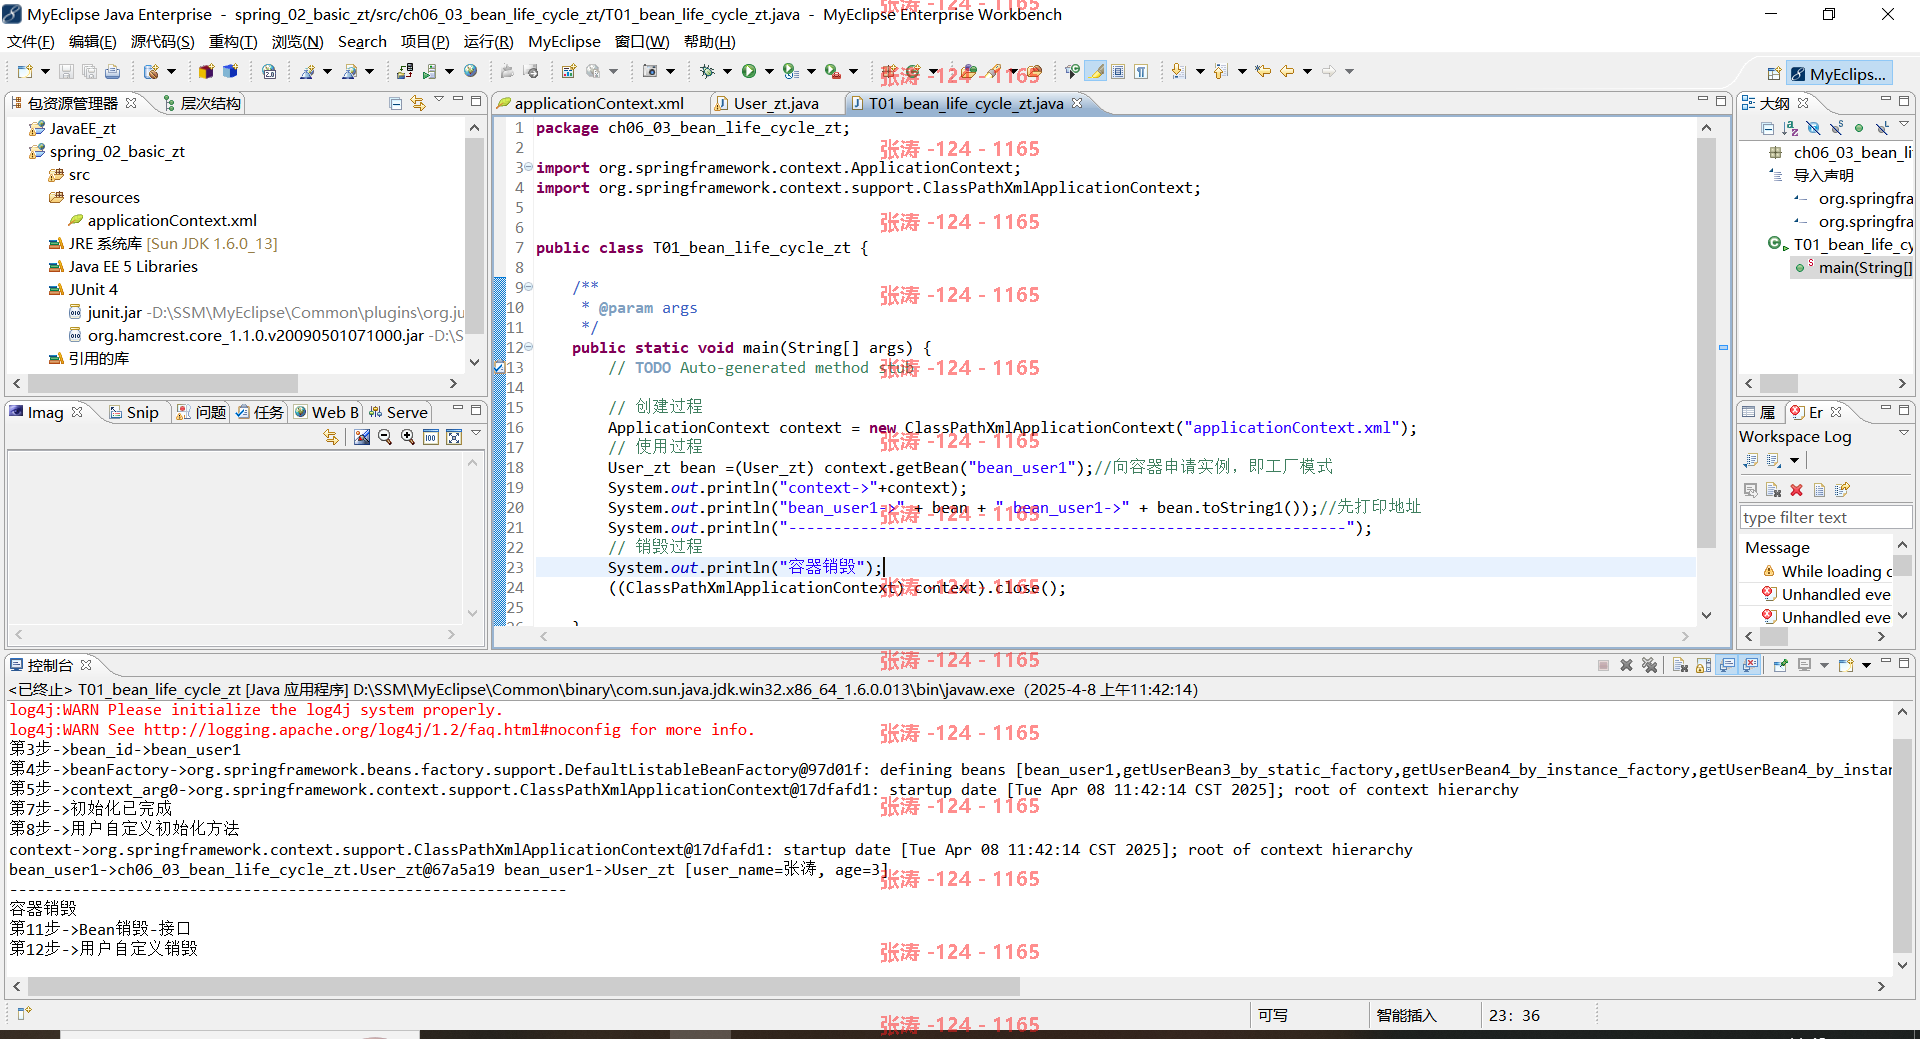Open the 文件(F) menu
The image size is (1920, 1039).
click(x=31, y=41)
